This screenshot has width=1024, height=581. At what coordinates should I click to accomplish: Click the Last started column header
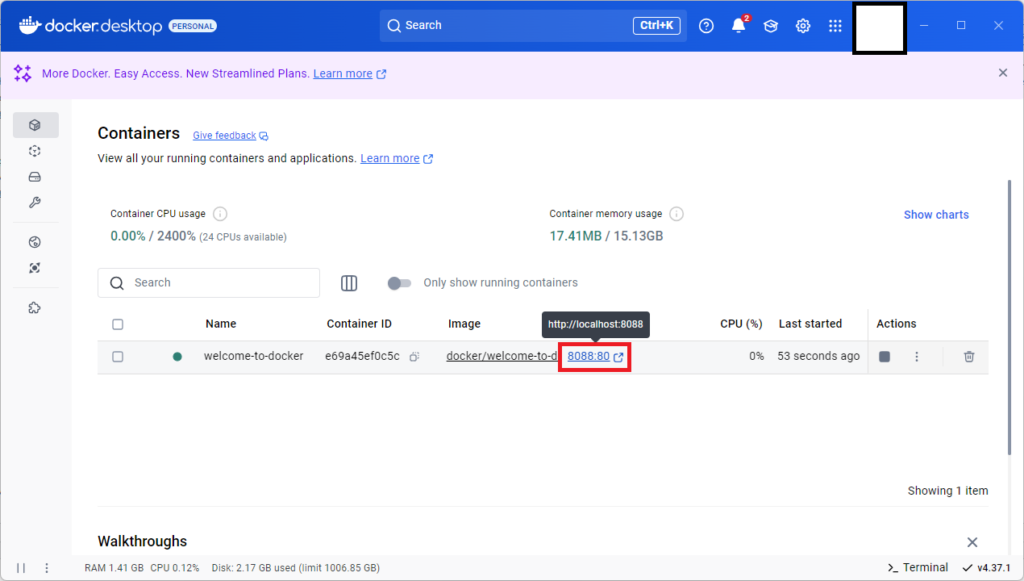[810, 324]
